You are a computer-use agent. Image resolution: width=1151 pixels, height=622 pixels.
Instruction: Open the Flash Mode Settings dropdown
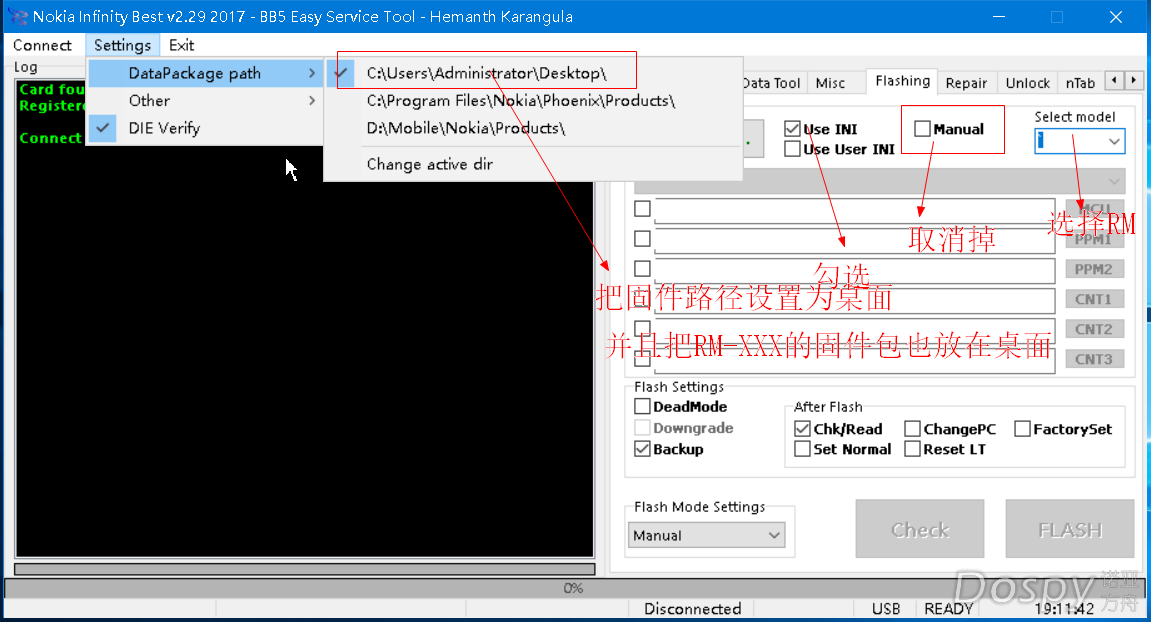click(x=706, y=535)
